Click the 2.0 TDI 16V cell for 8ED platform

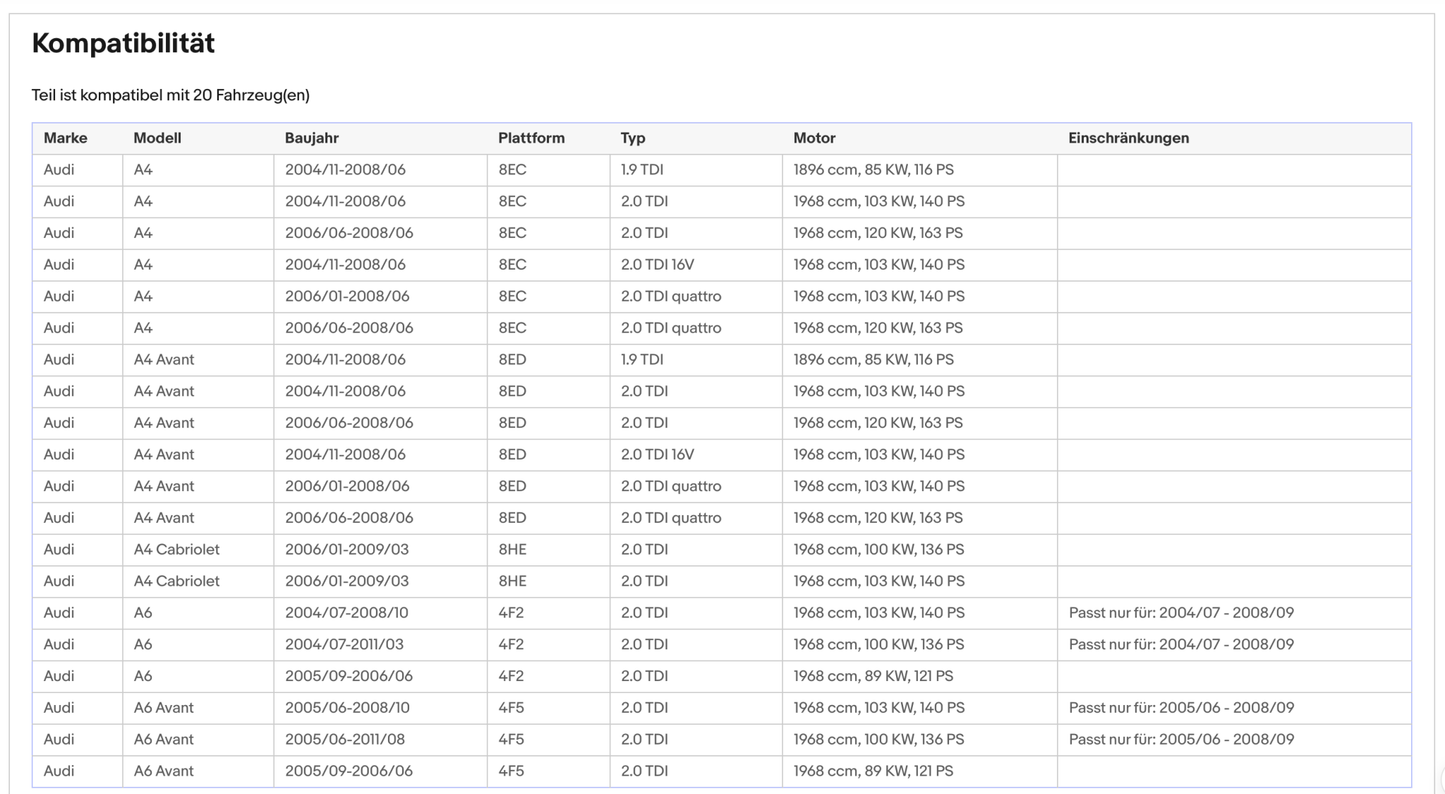[657, 455]
